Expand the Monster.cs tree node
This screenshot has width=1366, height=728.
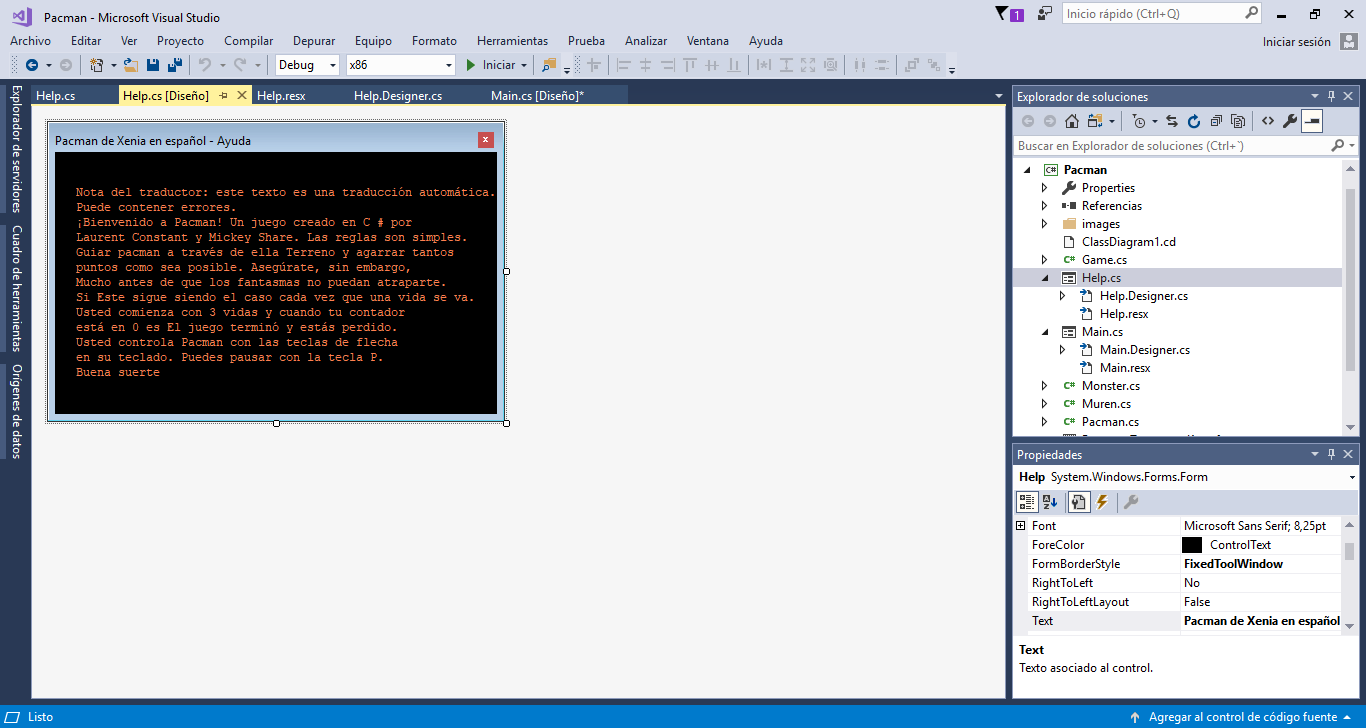click(1043, 385)
